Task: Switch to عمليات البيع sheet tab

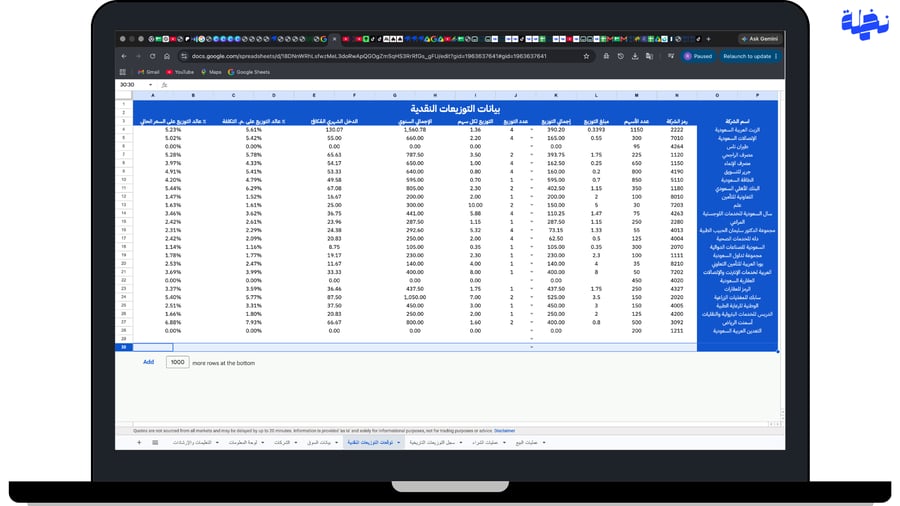Action: pyautogui.click(x=527, y=442)
